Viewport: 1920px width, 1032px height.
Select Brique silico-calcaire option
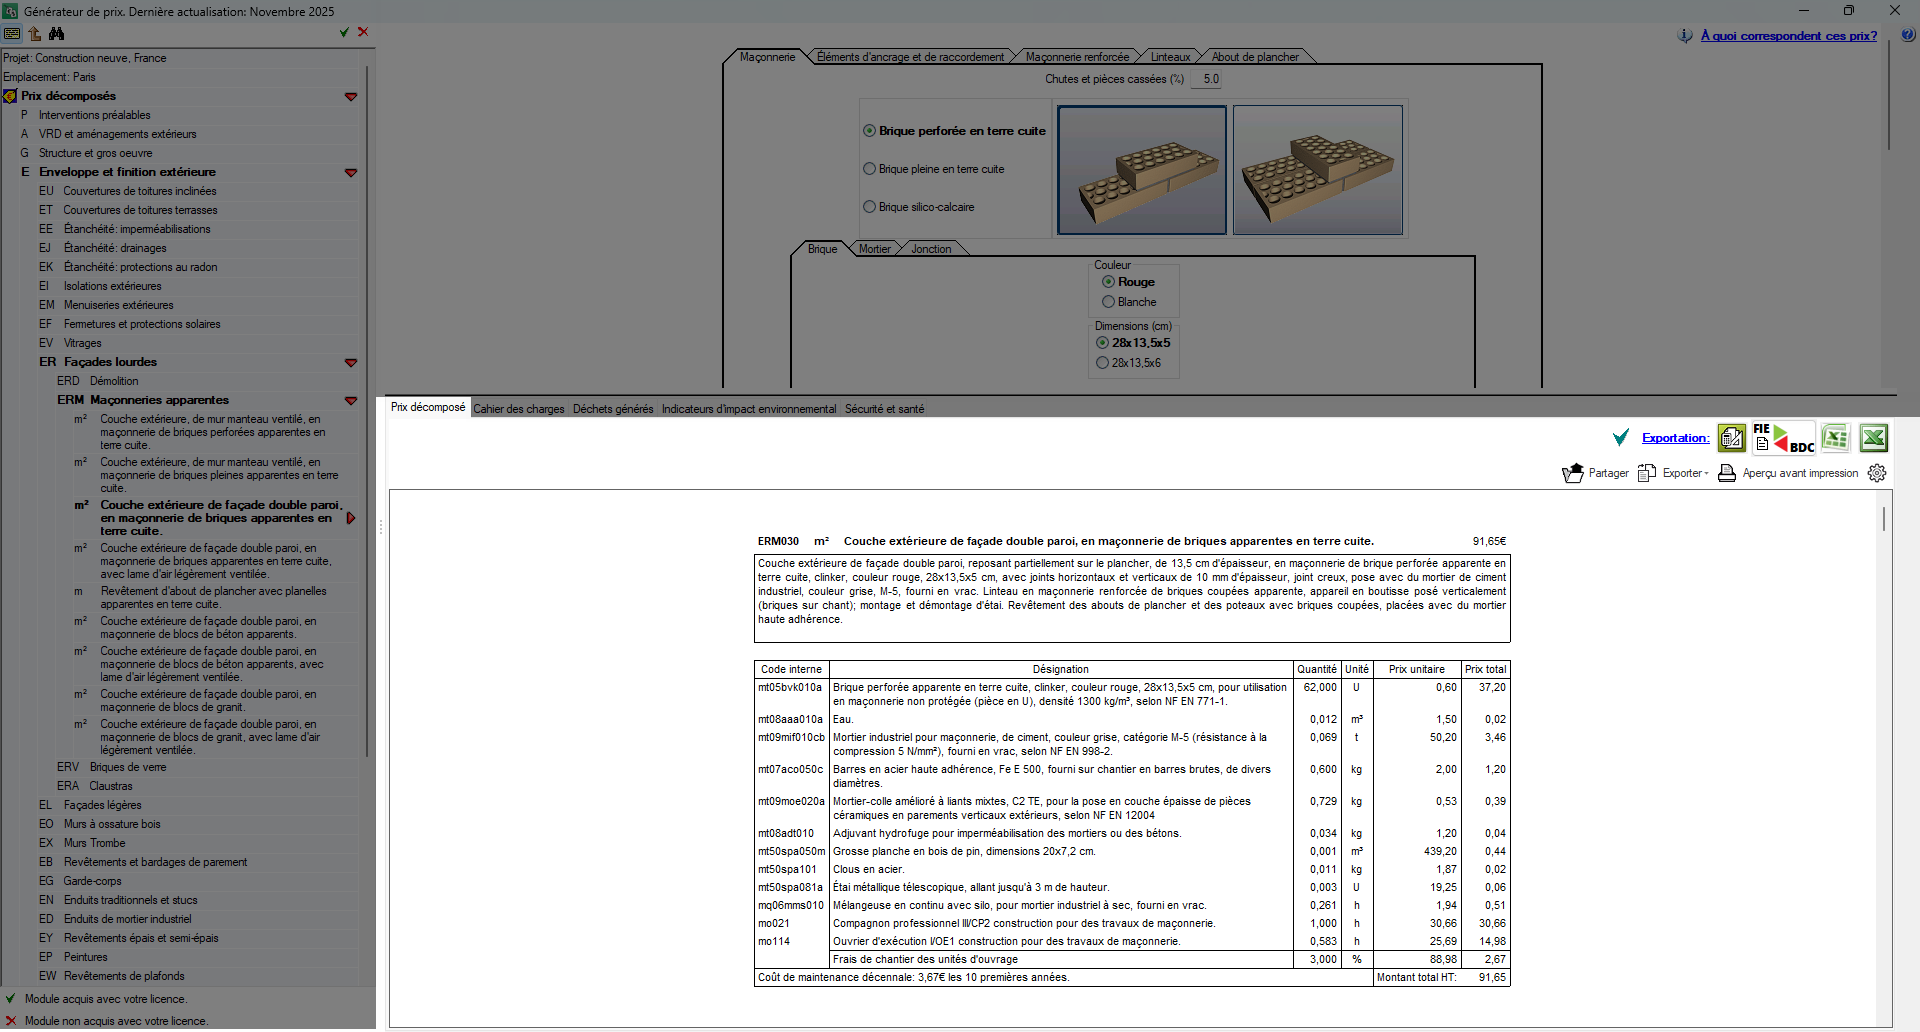pyautogui.click(x=919, y=207)
